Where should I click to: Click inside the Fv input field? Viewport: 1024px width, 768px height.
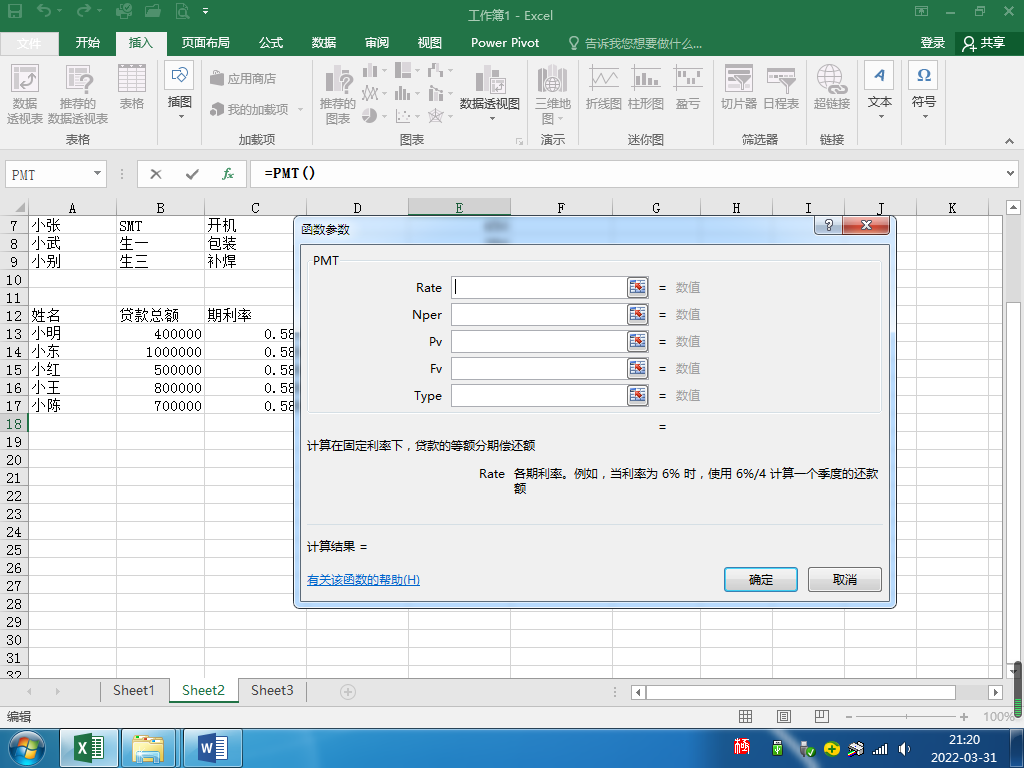click(539, 368)
